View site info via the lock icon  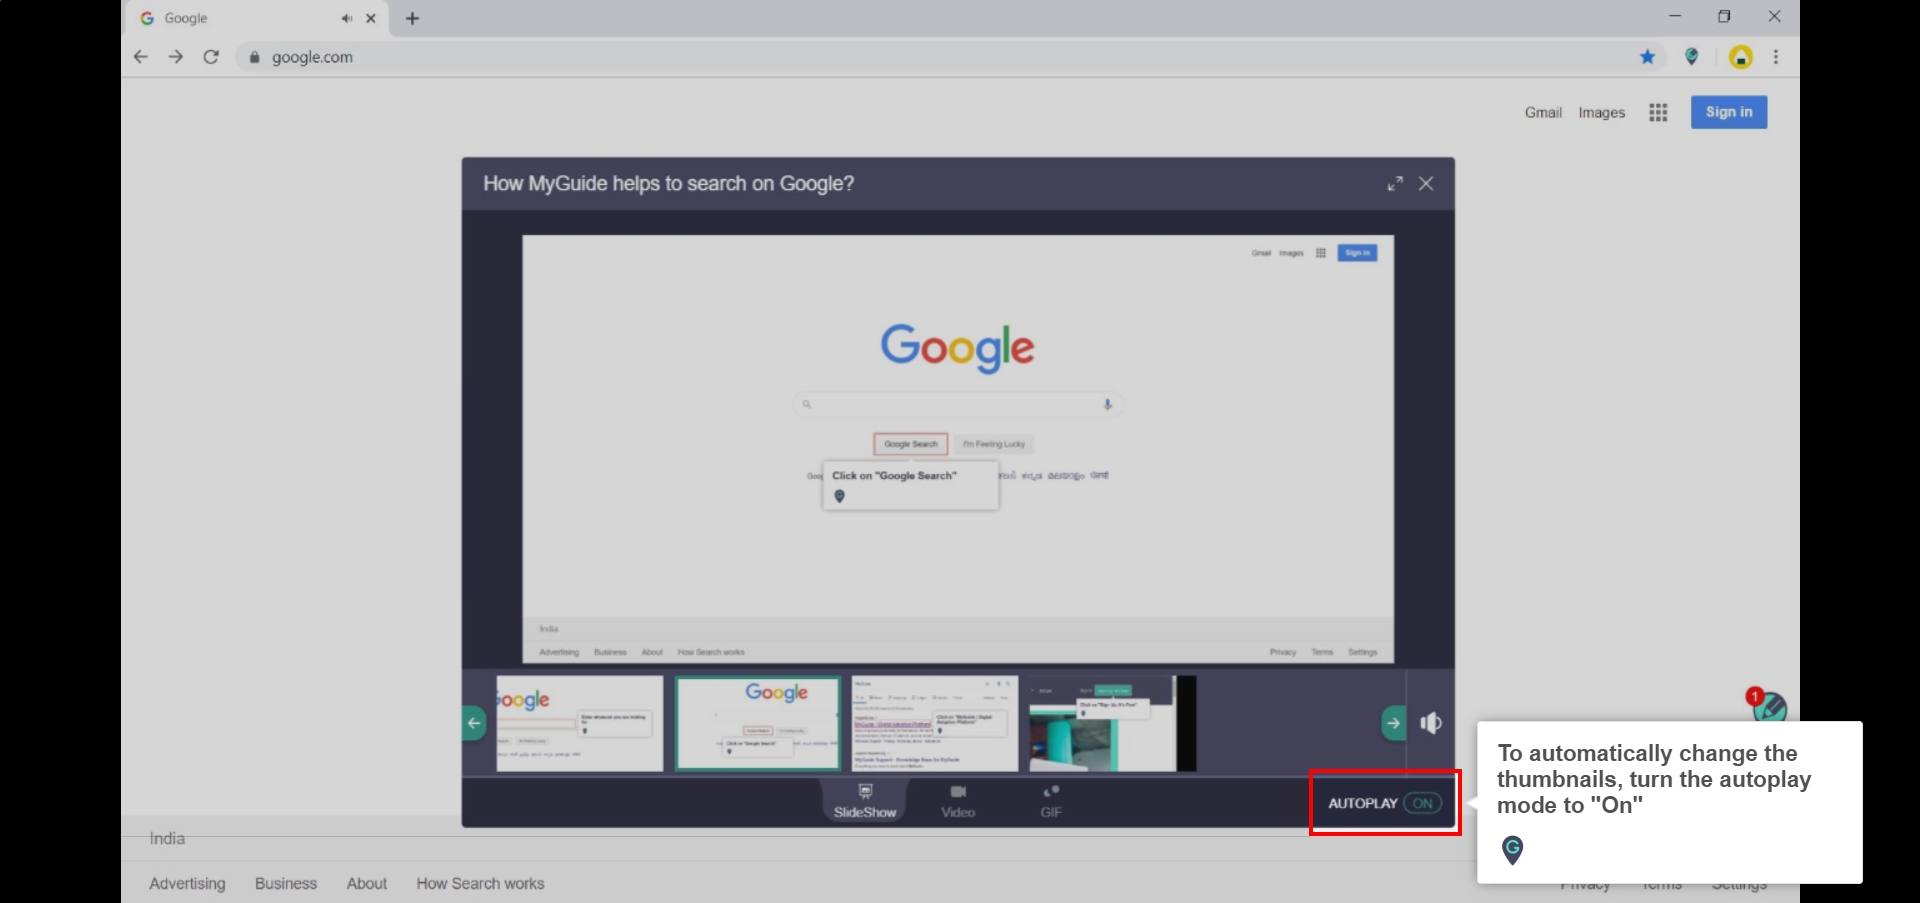click(x=254, y=57)
